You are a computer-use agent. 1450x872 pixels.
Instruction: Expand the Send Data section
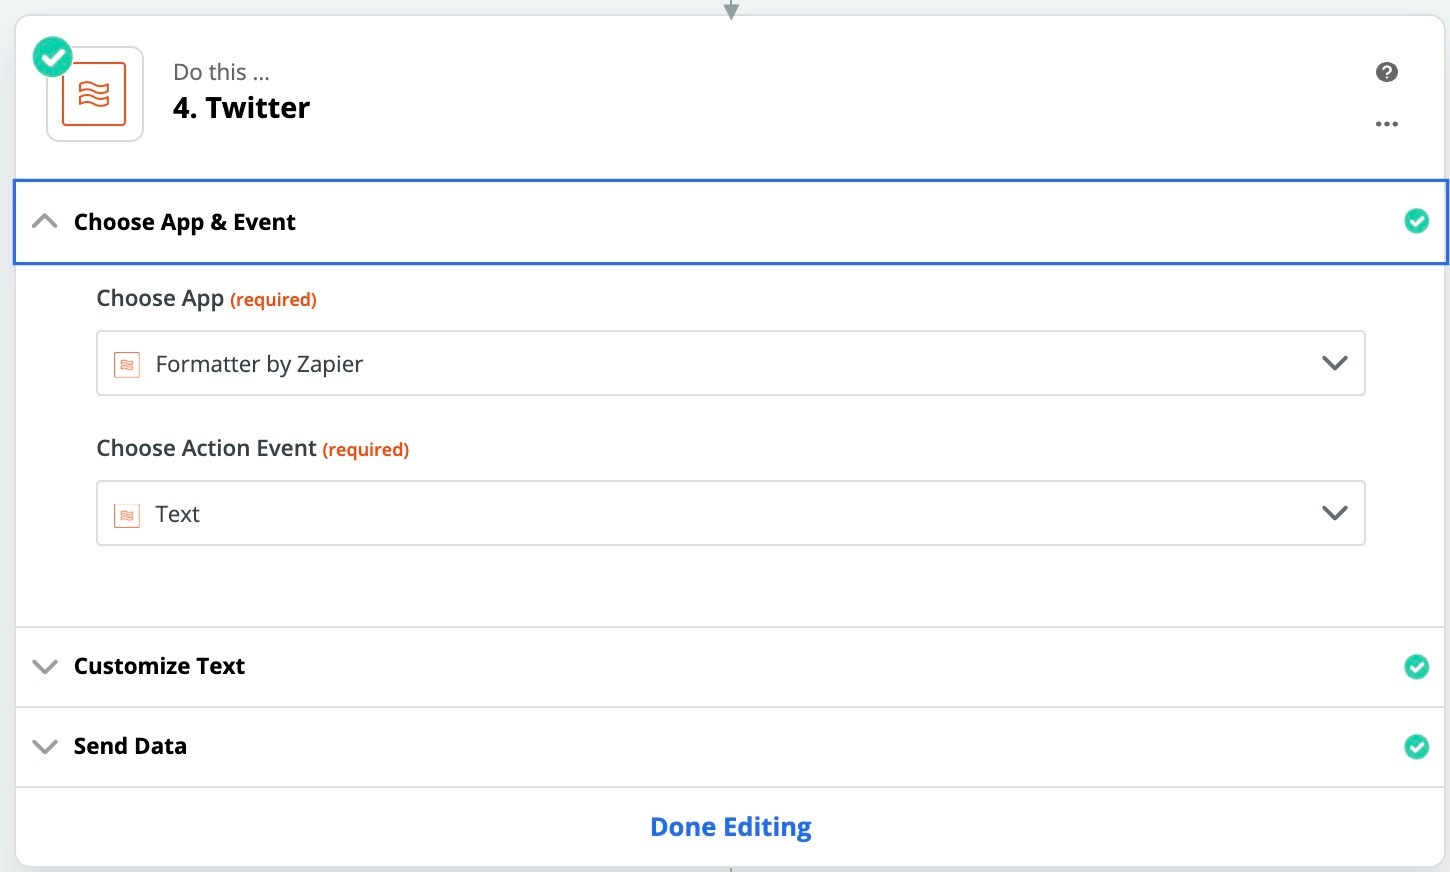tap(45, 746)
